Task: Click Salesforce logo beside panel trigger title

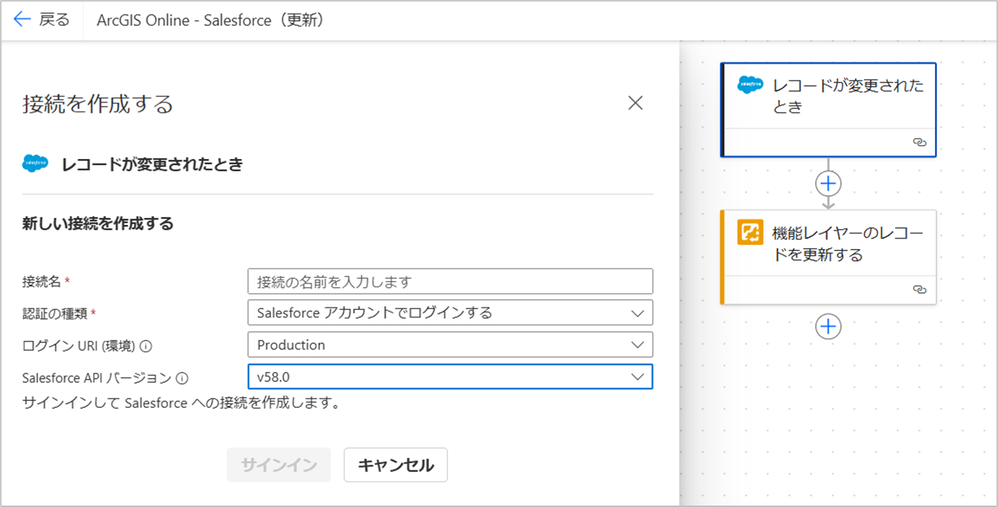Action: [35, 164]
